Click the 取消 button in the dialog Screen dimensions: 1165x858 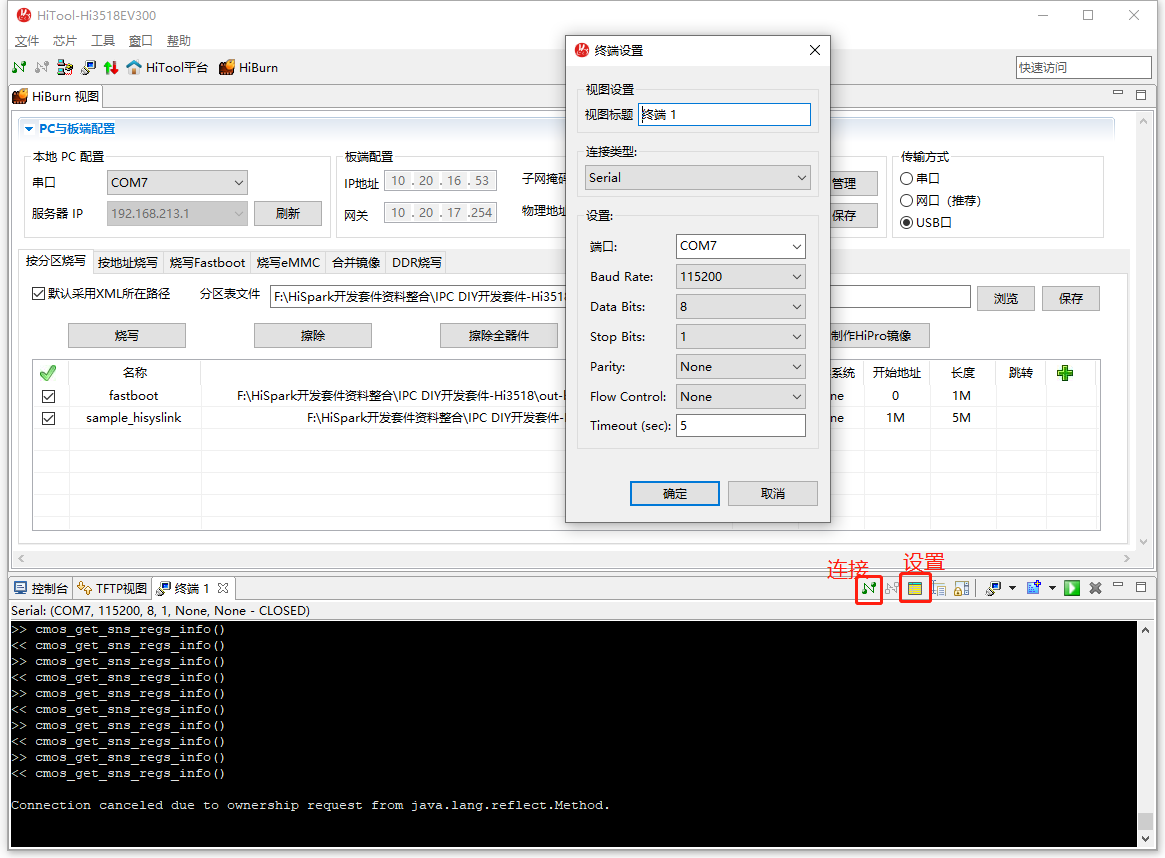click(x=773, y=494)
